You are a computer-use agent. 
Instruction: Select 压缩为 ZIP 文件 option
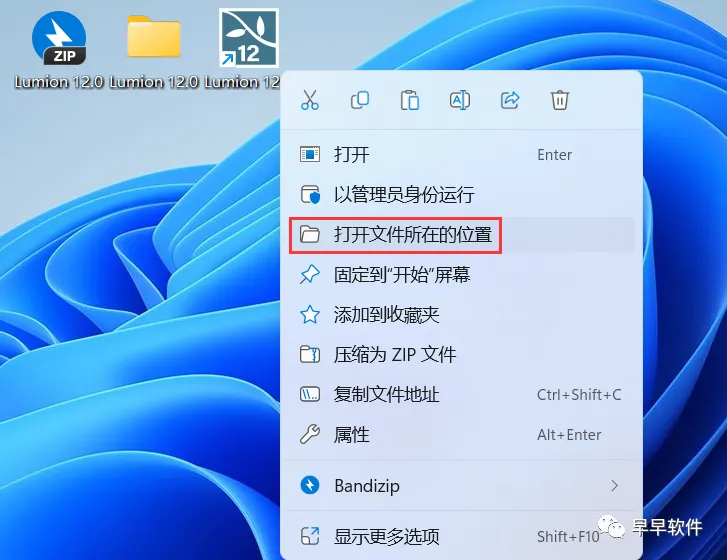461,355
